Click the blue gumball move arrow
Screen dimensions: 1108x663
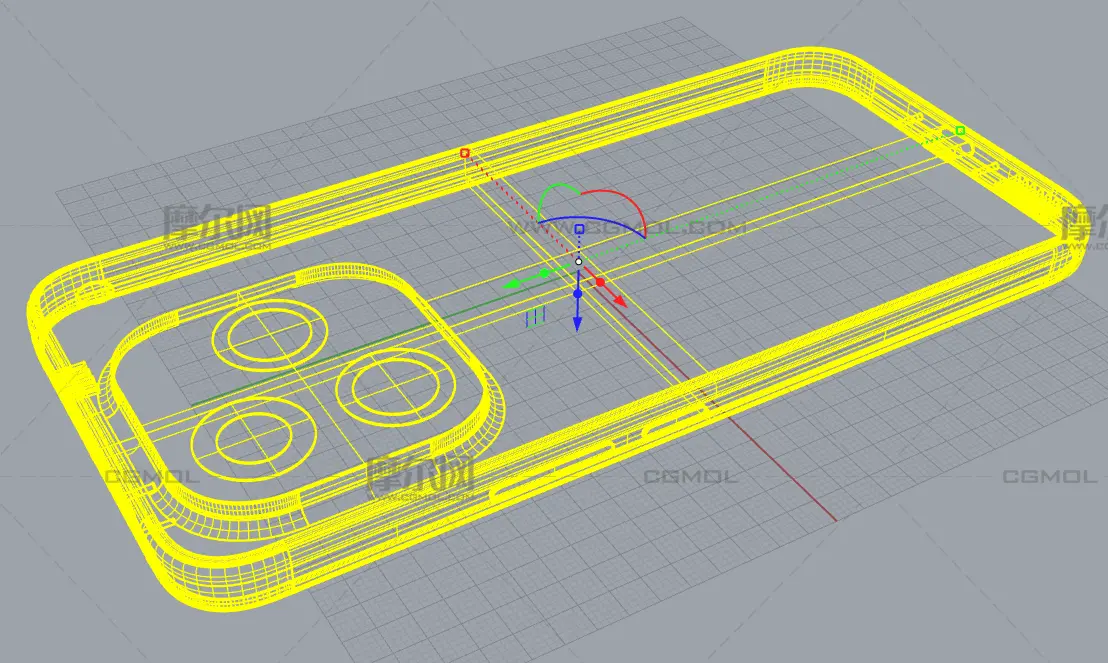click(577, 323)
